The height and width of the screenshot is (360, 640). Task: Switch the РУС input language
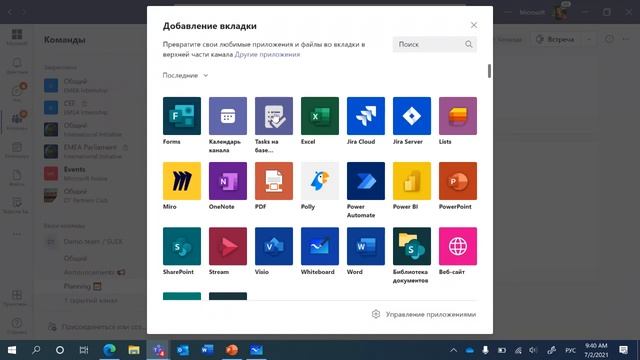pos(570,350)
